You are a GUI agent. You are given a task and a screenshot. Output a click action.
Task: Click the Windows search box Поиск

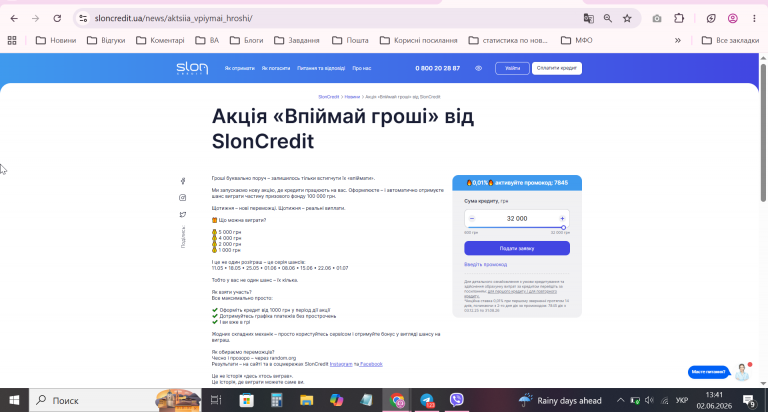click(115, 400)
